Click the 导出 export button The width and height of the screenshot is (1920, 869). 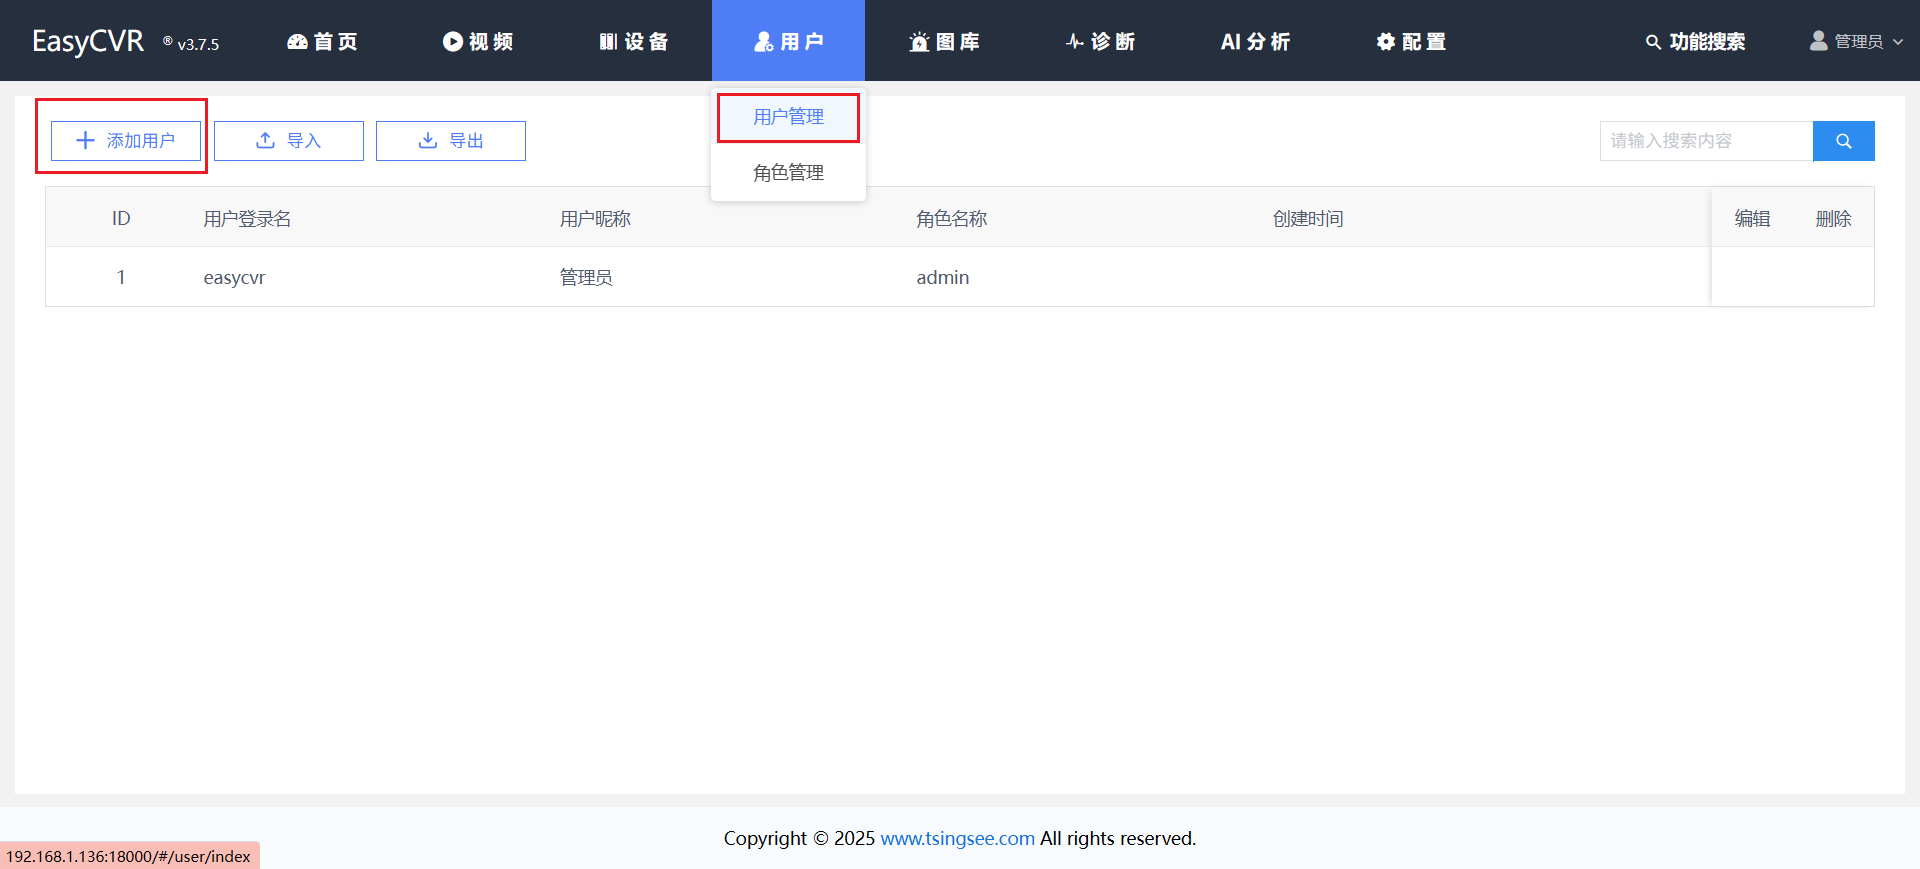(451, 141)
